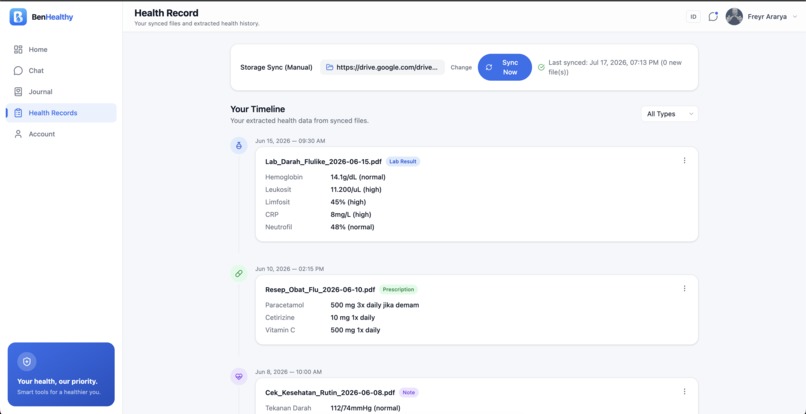The height and width of the screenshot is (414, 806).
Task: Click the Sync Now button
Action: [x=505, y=67]
